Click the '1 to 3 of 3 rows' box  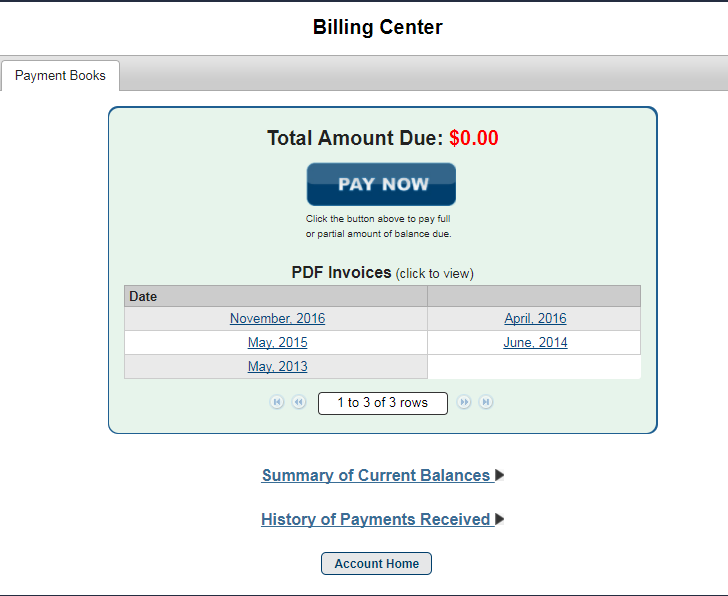[x=383, y=403]
